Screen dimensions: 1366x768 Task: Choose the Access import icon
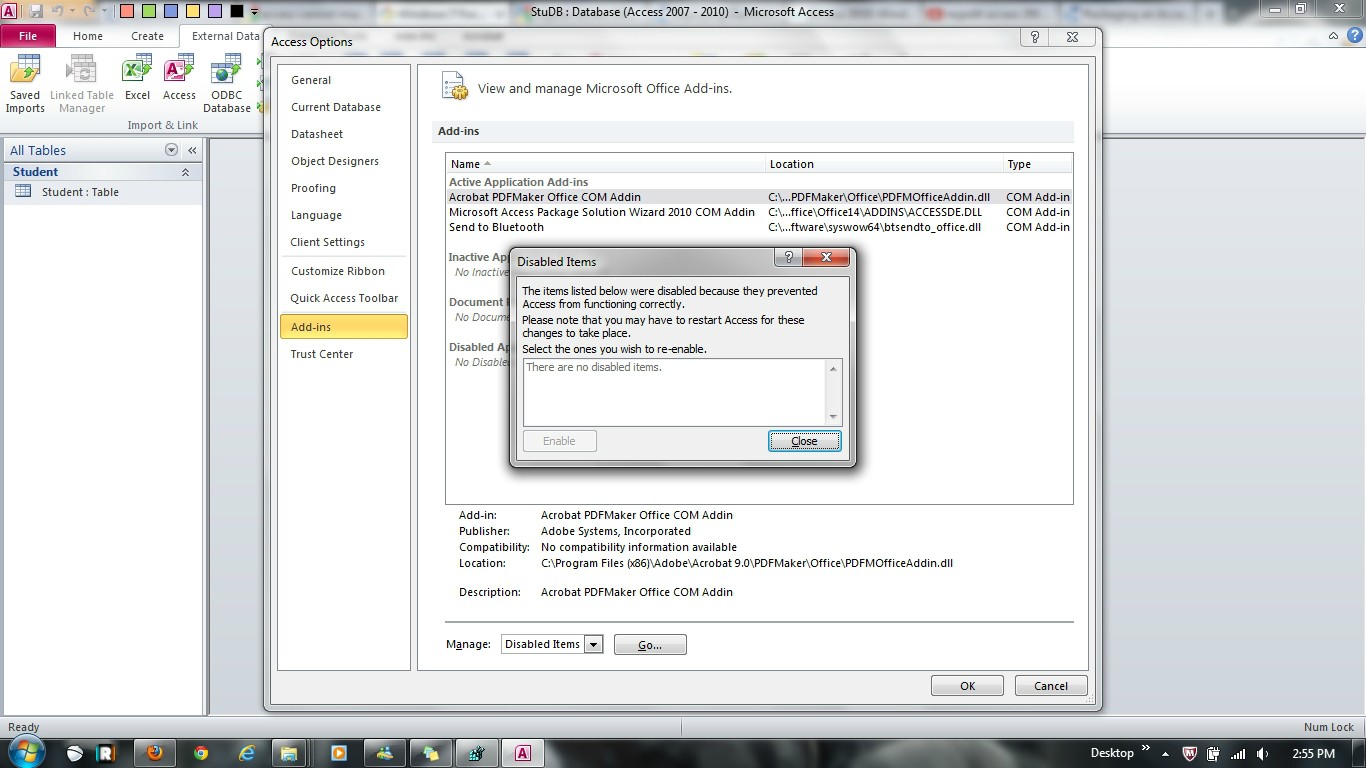(179, 79)
